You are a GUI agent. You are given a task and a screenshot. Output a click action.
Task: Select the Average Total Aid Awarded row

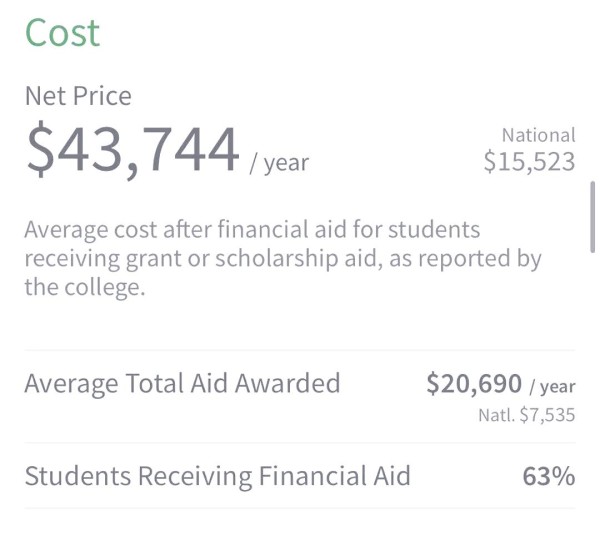300,396
